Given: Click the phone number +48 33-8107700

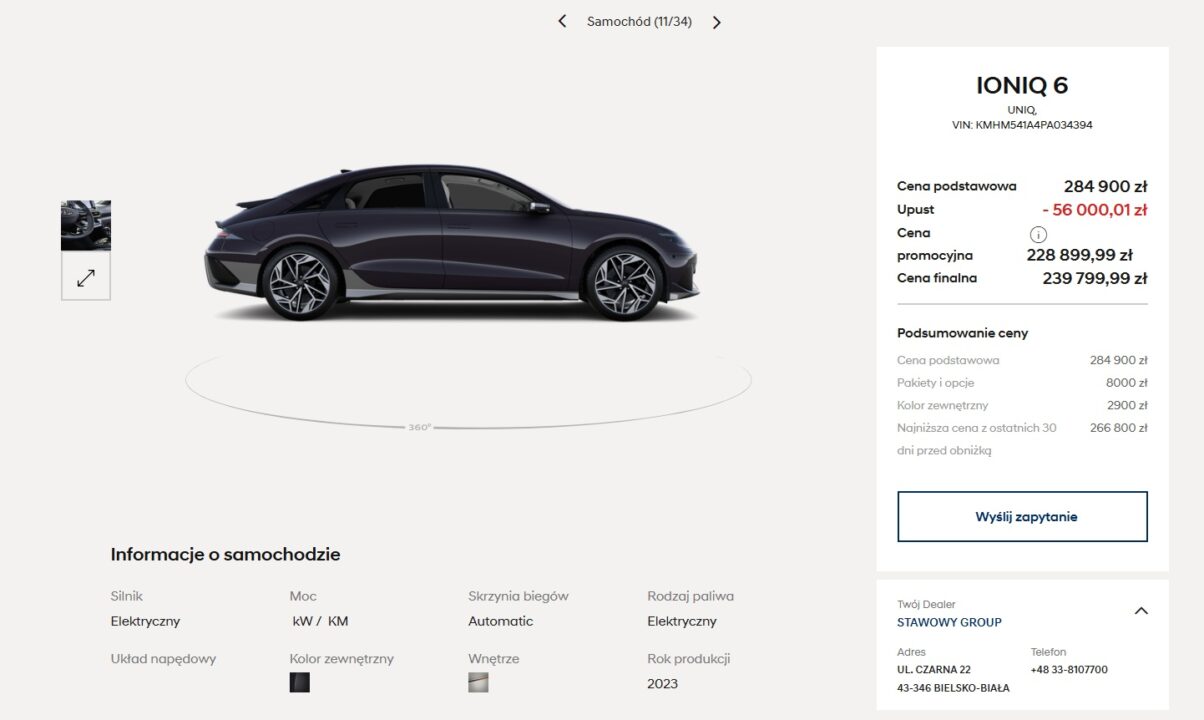Looking at the screenshot, I should pyautogui.click(x=1069, y=670).
